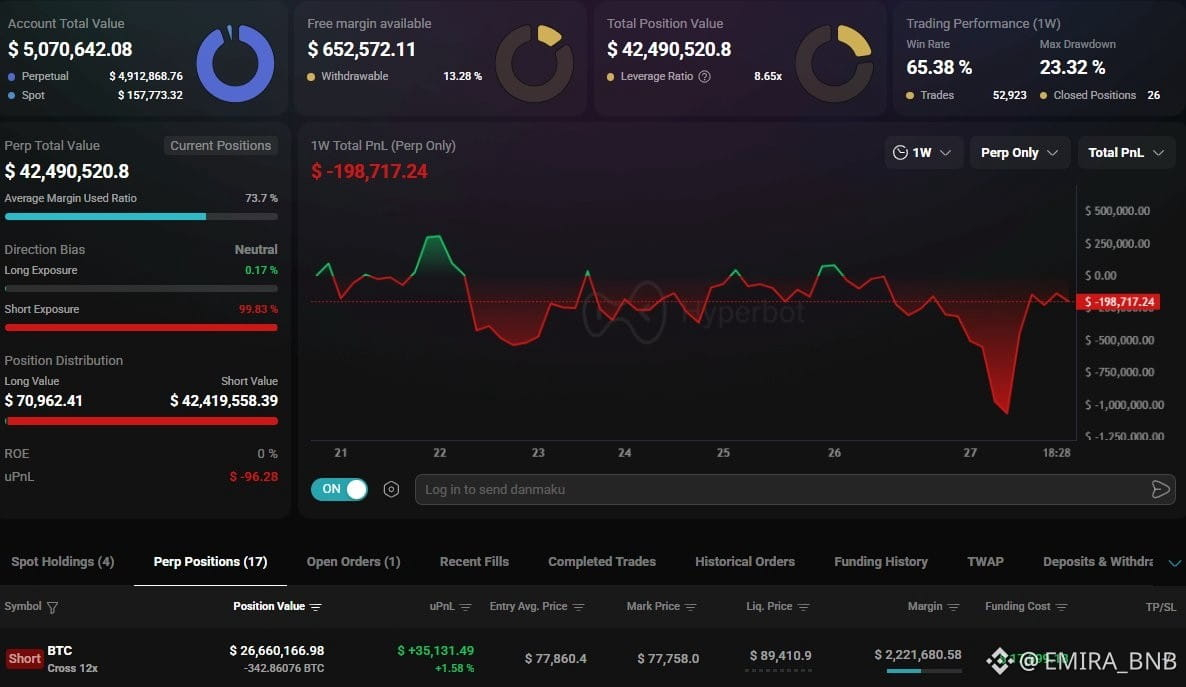The width and height of the screenshot is (1186, 687).
Task: Select the Perp Positions (17) tab
Action: pos(210,561)
